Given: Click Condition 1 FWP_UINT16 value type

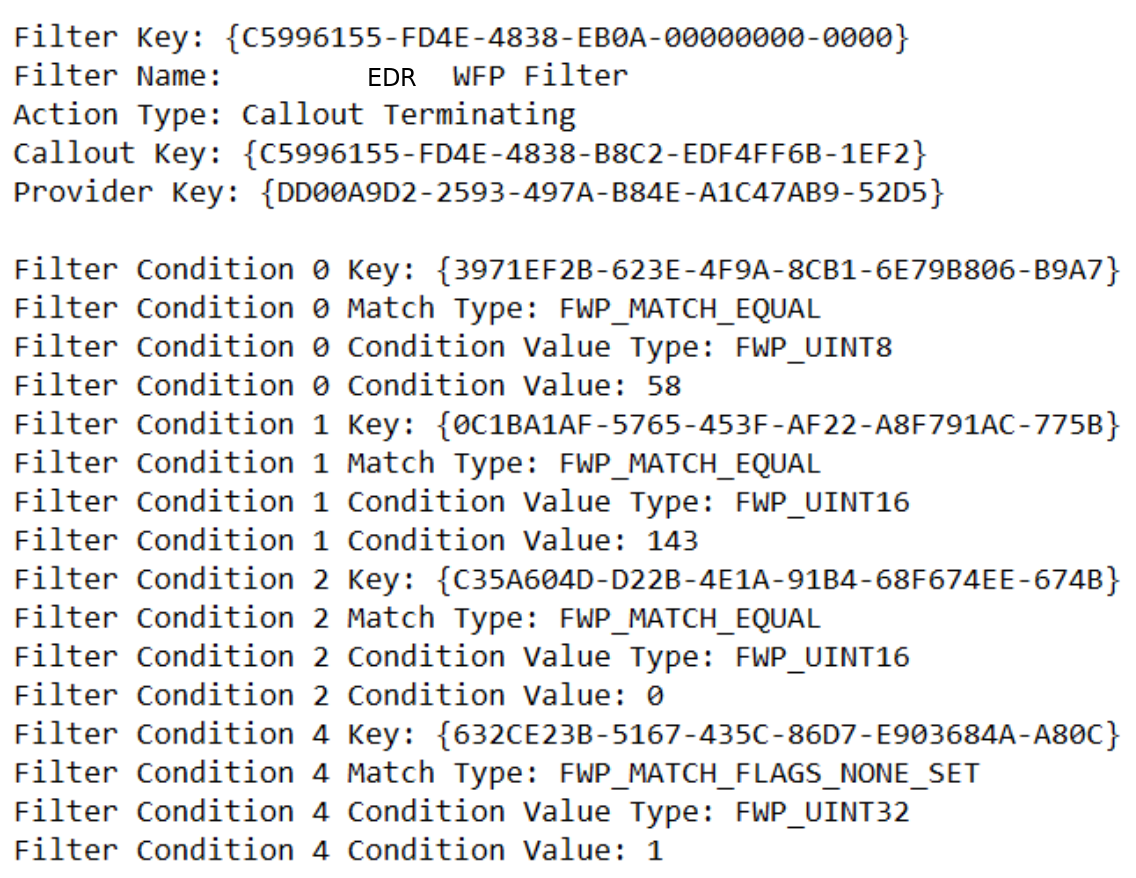Looking at the screenshot, I should [822, 502].
